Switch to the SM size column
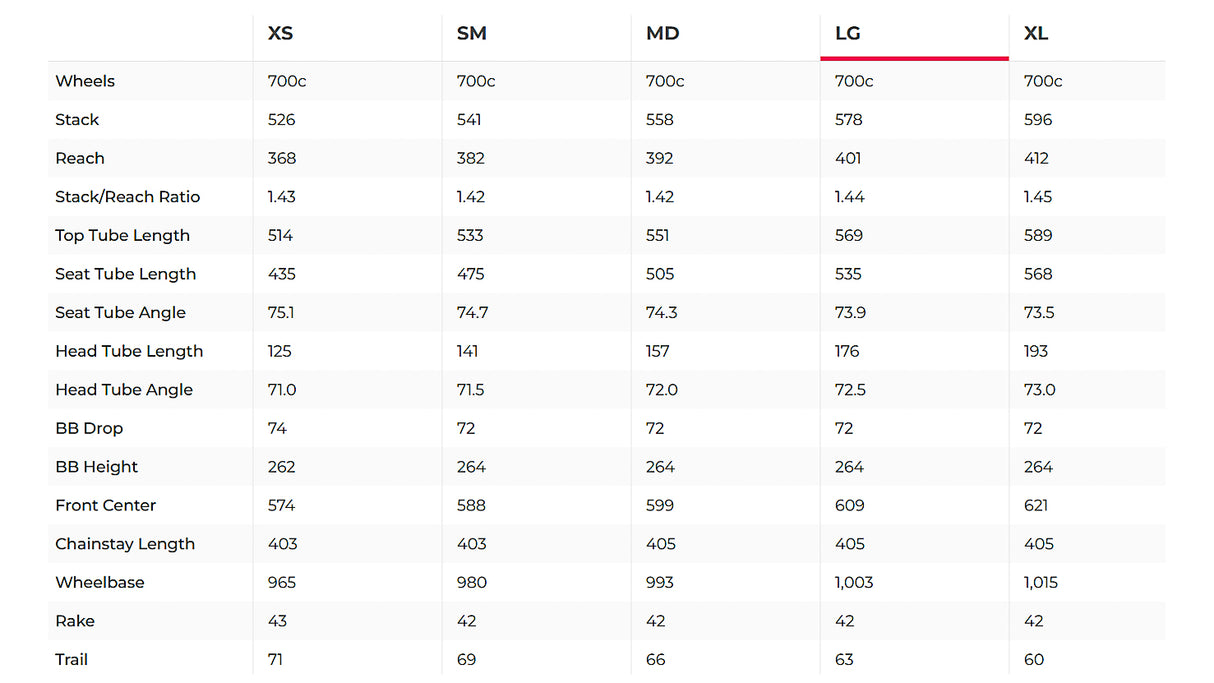This screenshot has height=683, width=1214. click(x=471, y=33)
